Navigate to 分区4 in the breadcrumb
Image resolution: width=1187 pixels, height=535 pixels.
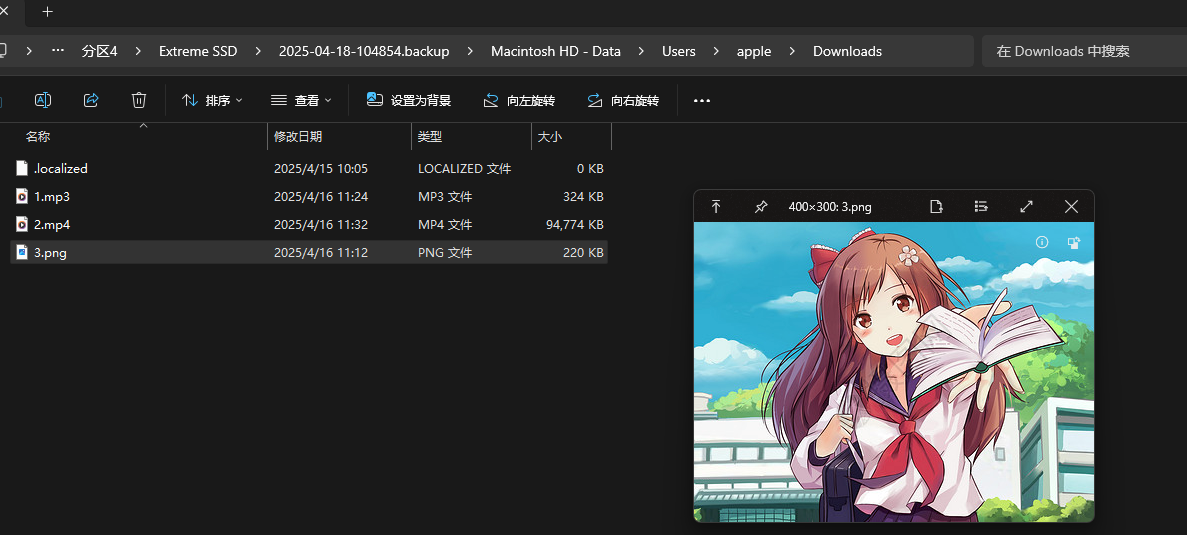pos(100,51)
